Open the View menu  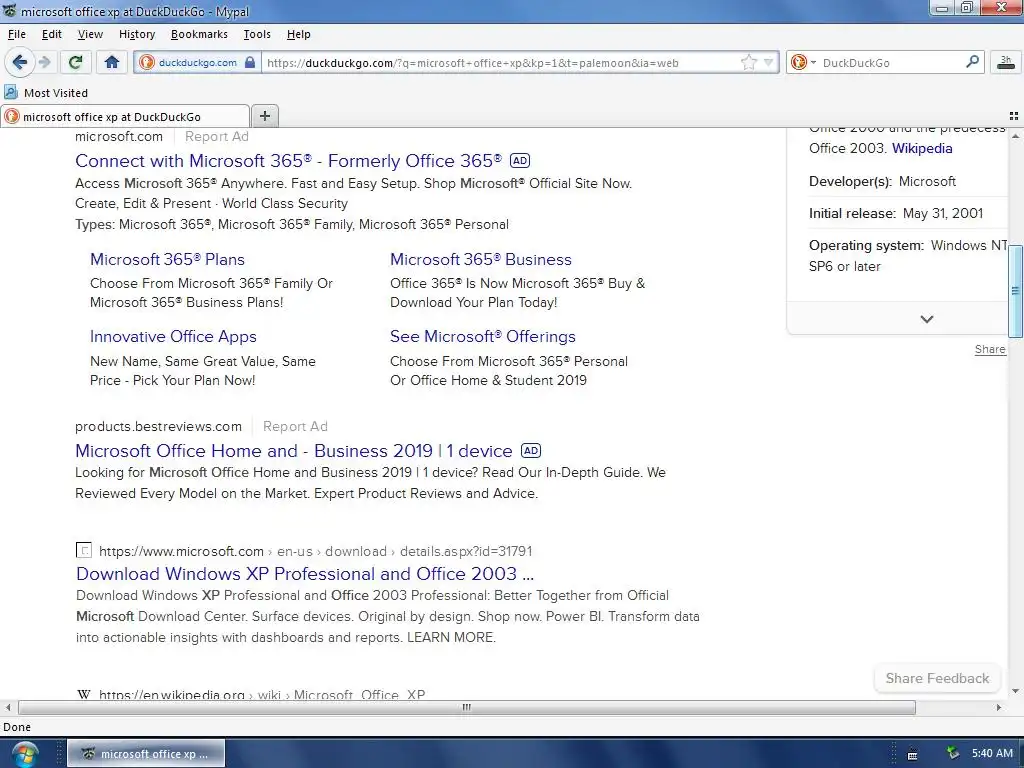coord(90,34)
